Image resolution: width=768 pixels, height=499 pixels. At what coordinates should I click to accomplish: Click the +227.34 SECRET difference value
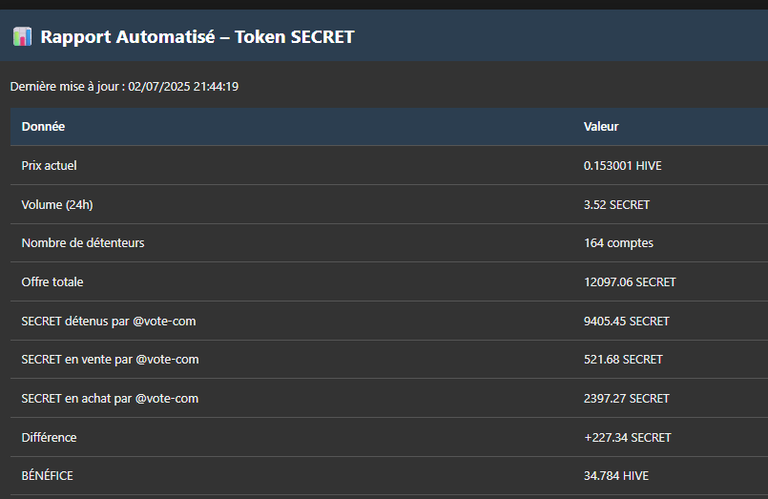click(x=627, y=437)
